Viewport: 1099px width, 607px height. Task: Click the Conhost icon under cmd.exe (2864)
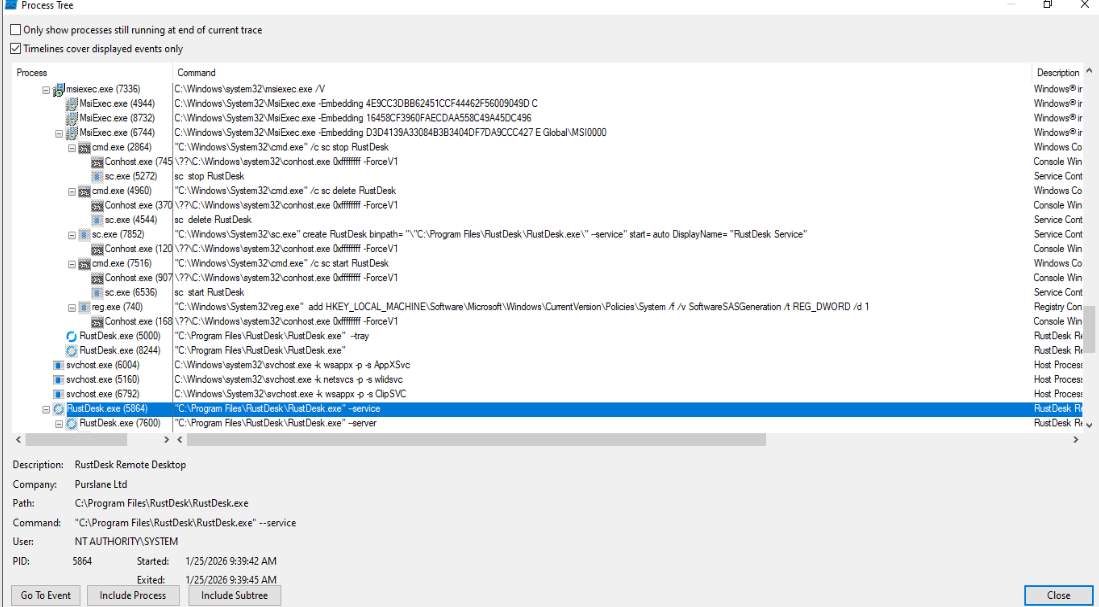(x=97, y=162)
